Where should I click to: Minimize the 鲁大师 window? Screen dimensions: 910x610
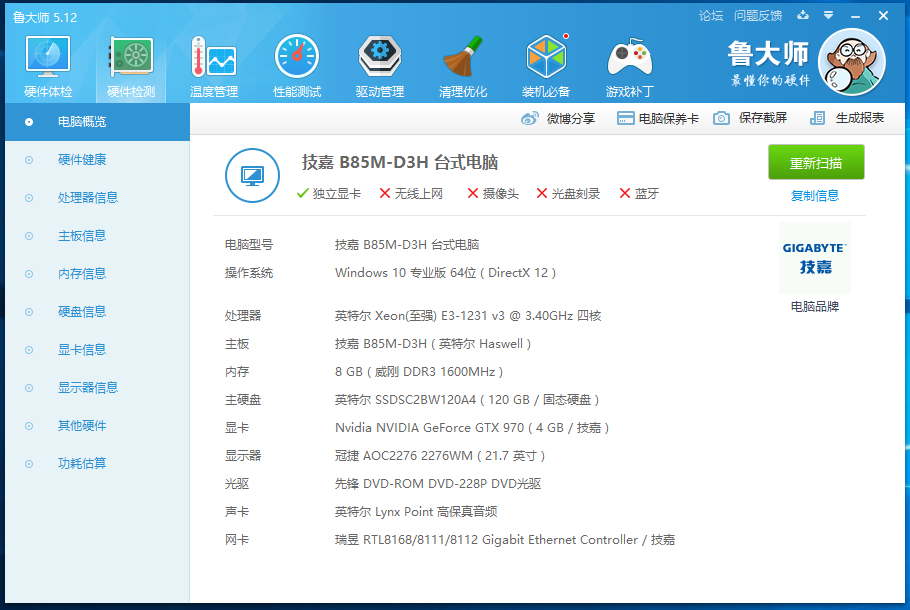point(855,16)
